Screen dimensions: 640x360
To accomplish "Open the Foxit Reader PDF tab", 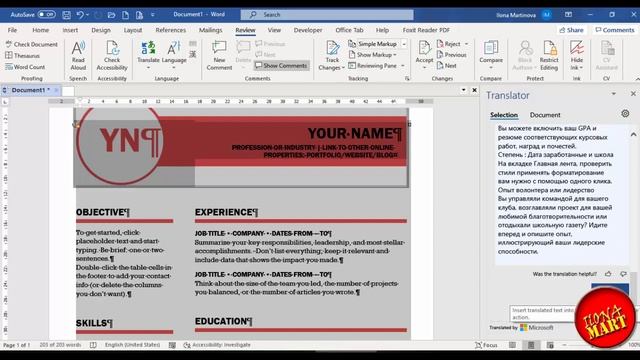I will (426, 30).
